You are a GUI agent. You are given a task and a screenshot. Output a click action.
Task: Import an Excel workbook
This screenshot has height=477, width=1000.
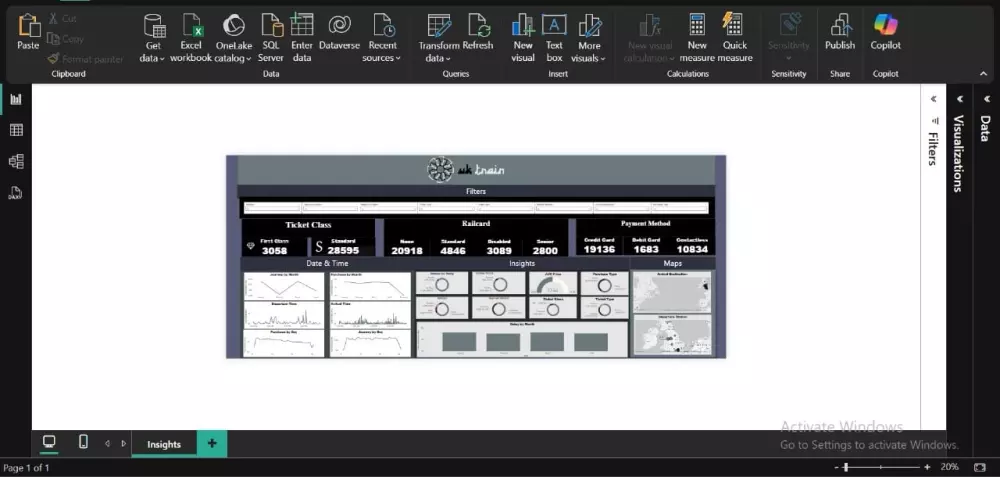tap(191, 38)
